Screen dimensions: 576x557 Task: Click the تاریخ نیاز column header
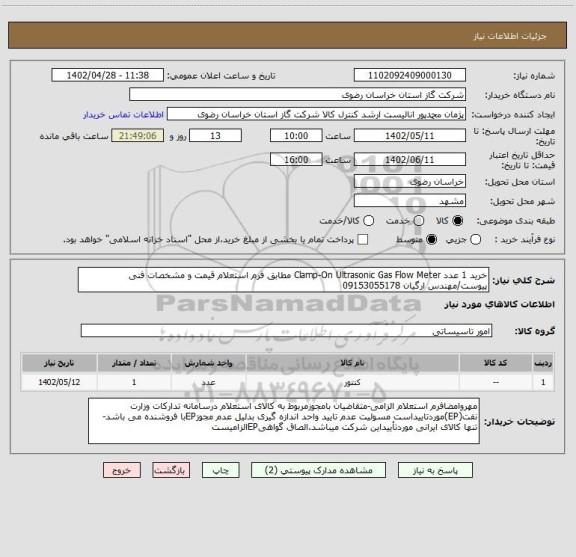pyautogui.click(x=59, y=363)
